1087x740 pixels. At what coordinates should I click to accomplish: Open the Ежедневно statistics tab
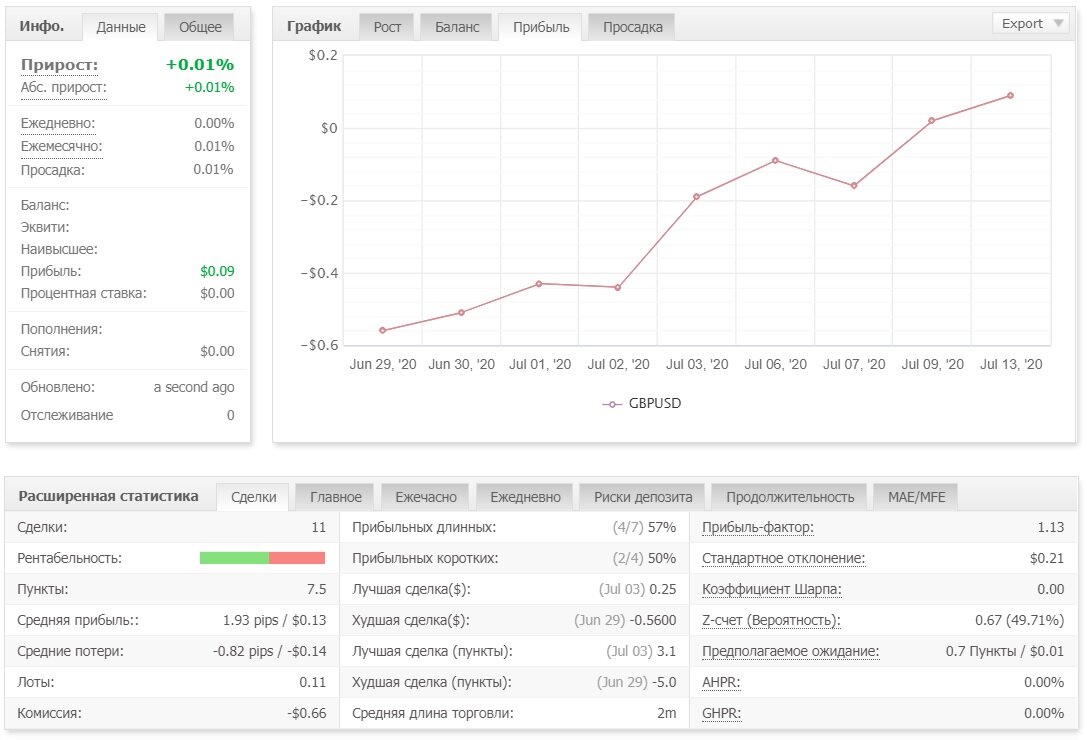(525, 497)
